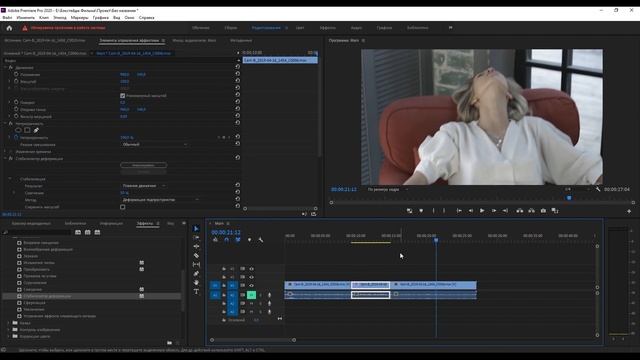
Task: Select the Ripple Edit tool
Action: coord(196,247)
